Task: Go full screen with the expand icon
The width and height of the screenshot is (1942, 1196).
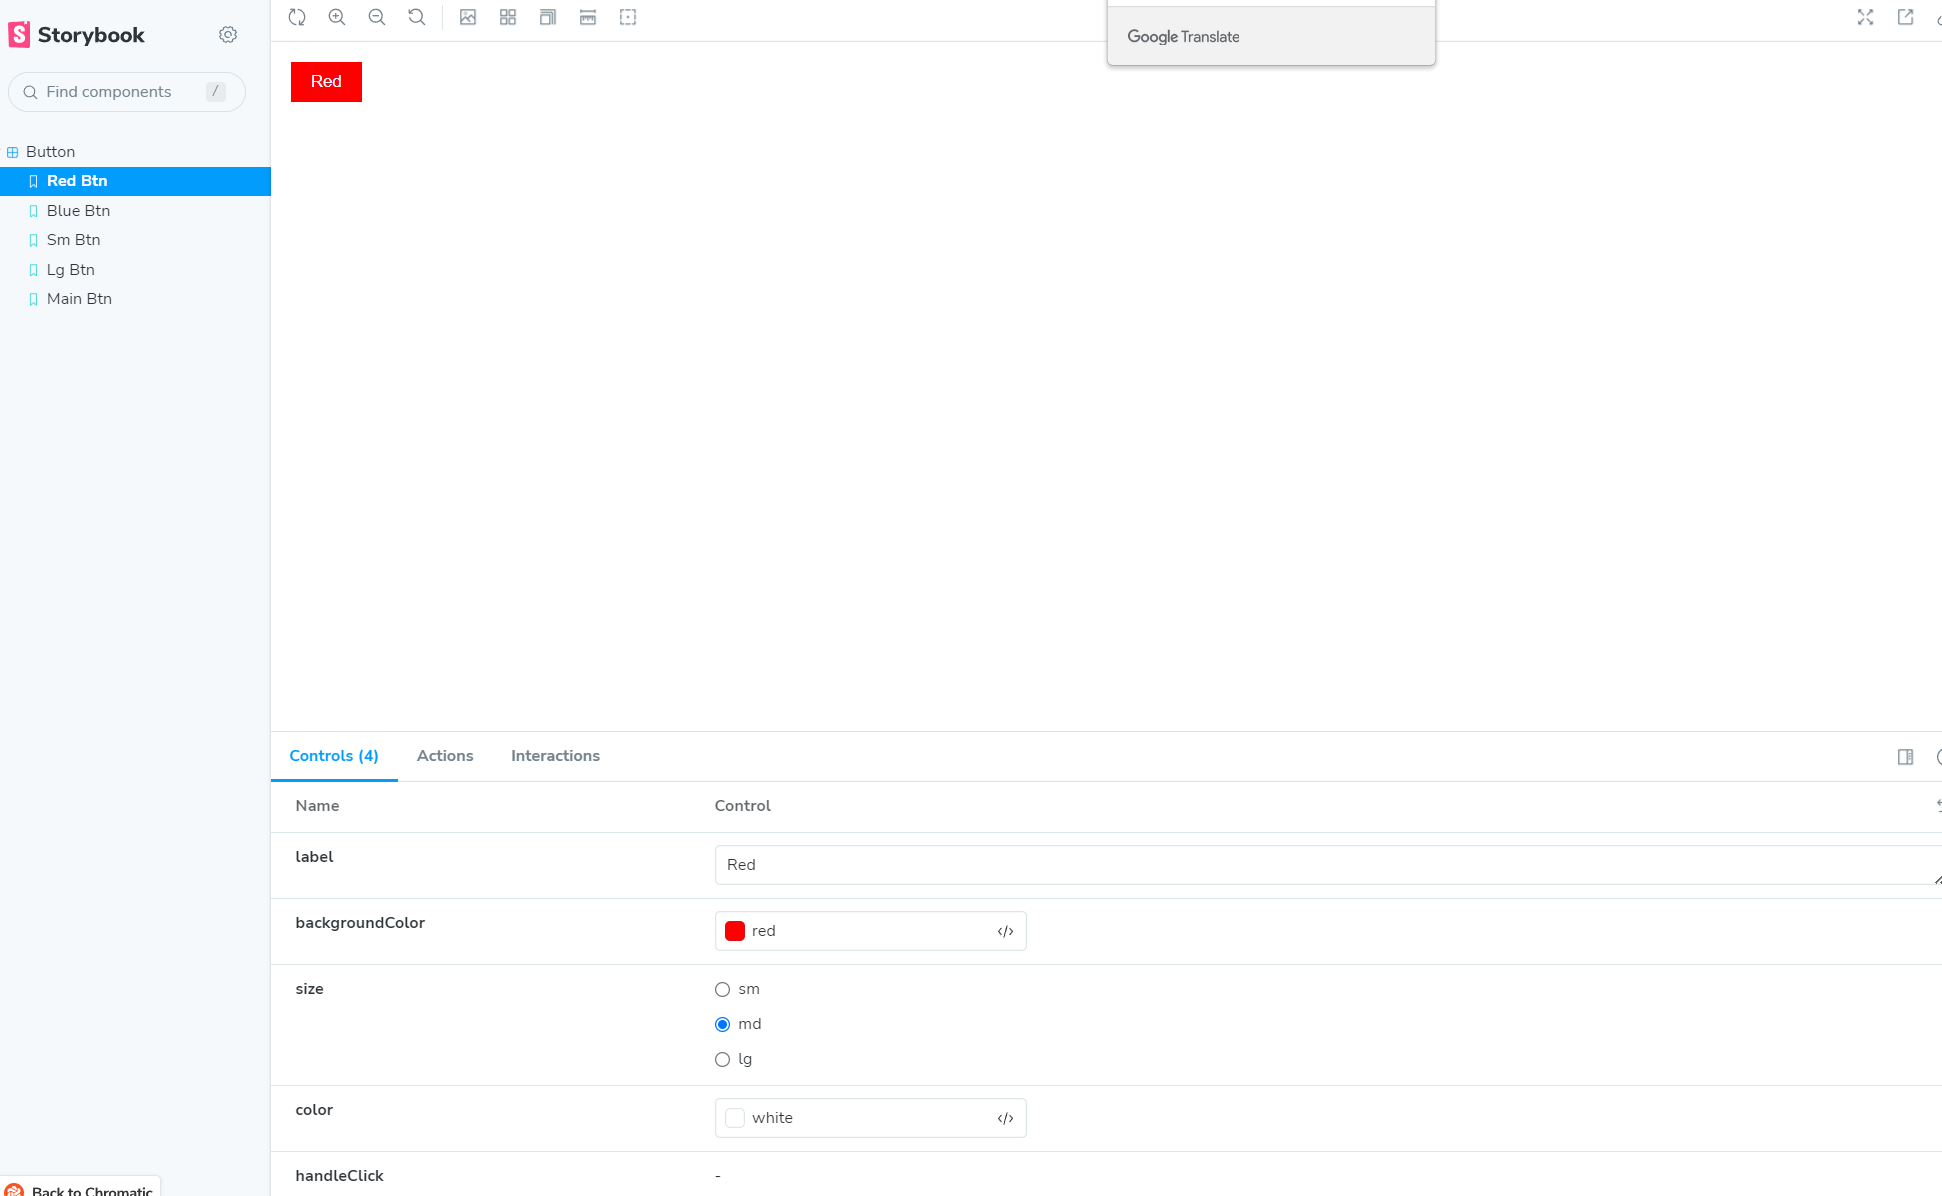Action: tap(1865, 17)
